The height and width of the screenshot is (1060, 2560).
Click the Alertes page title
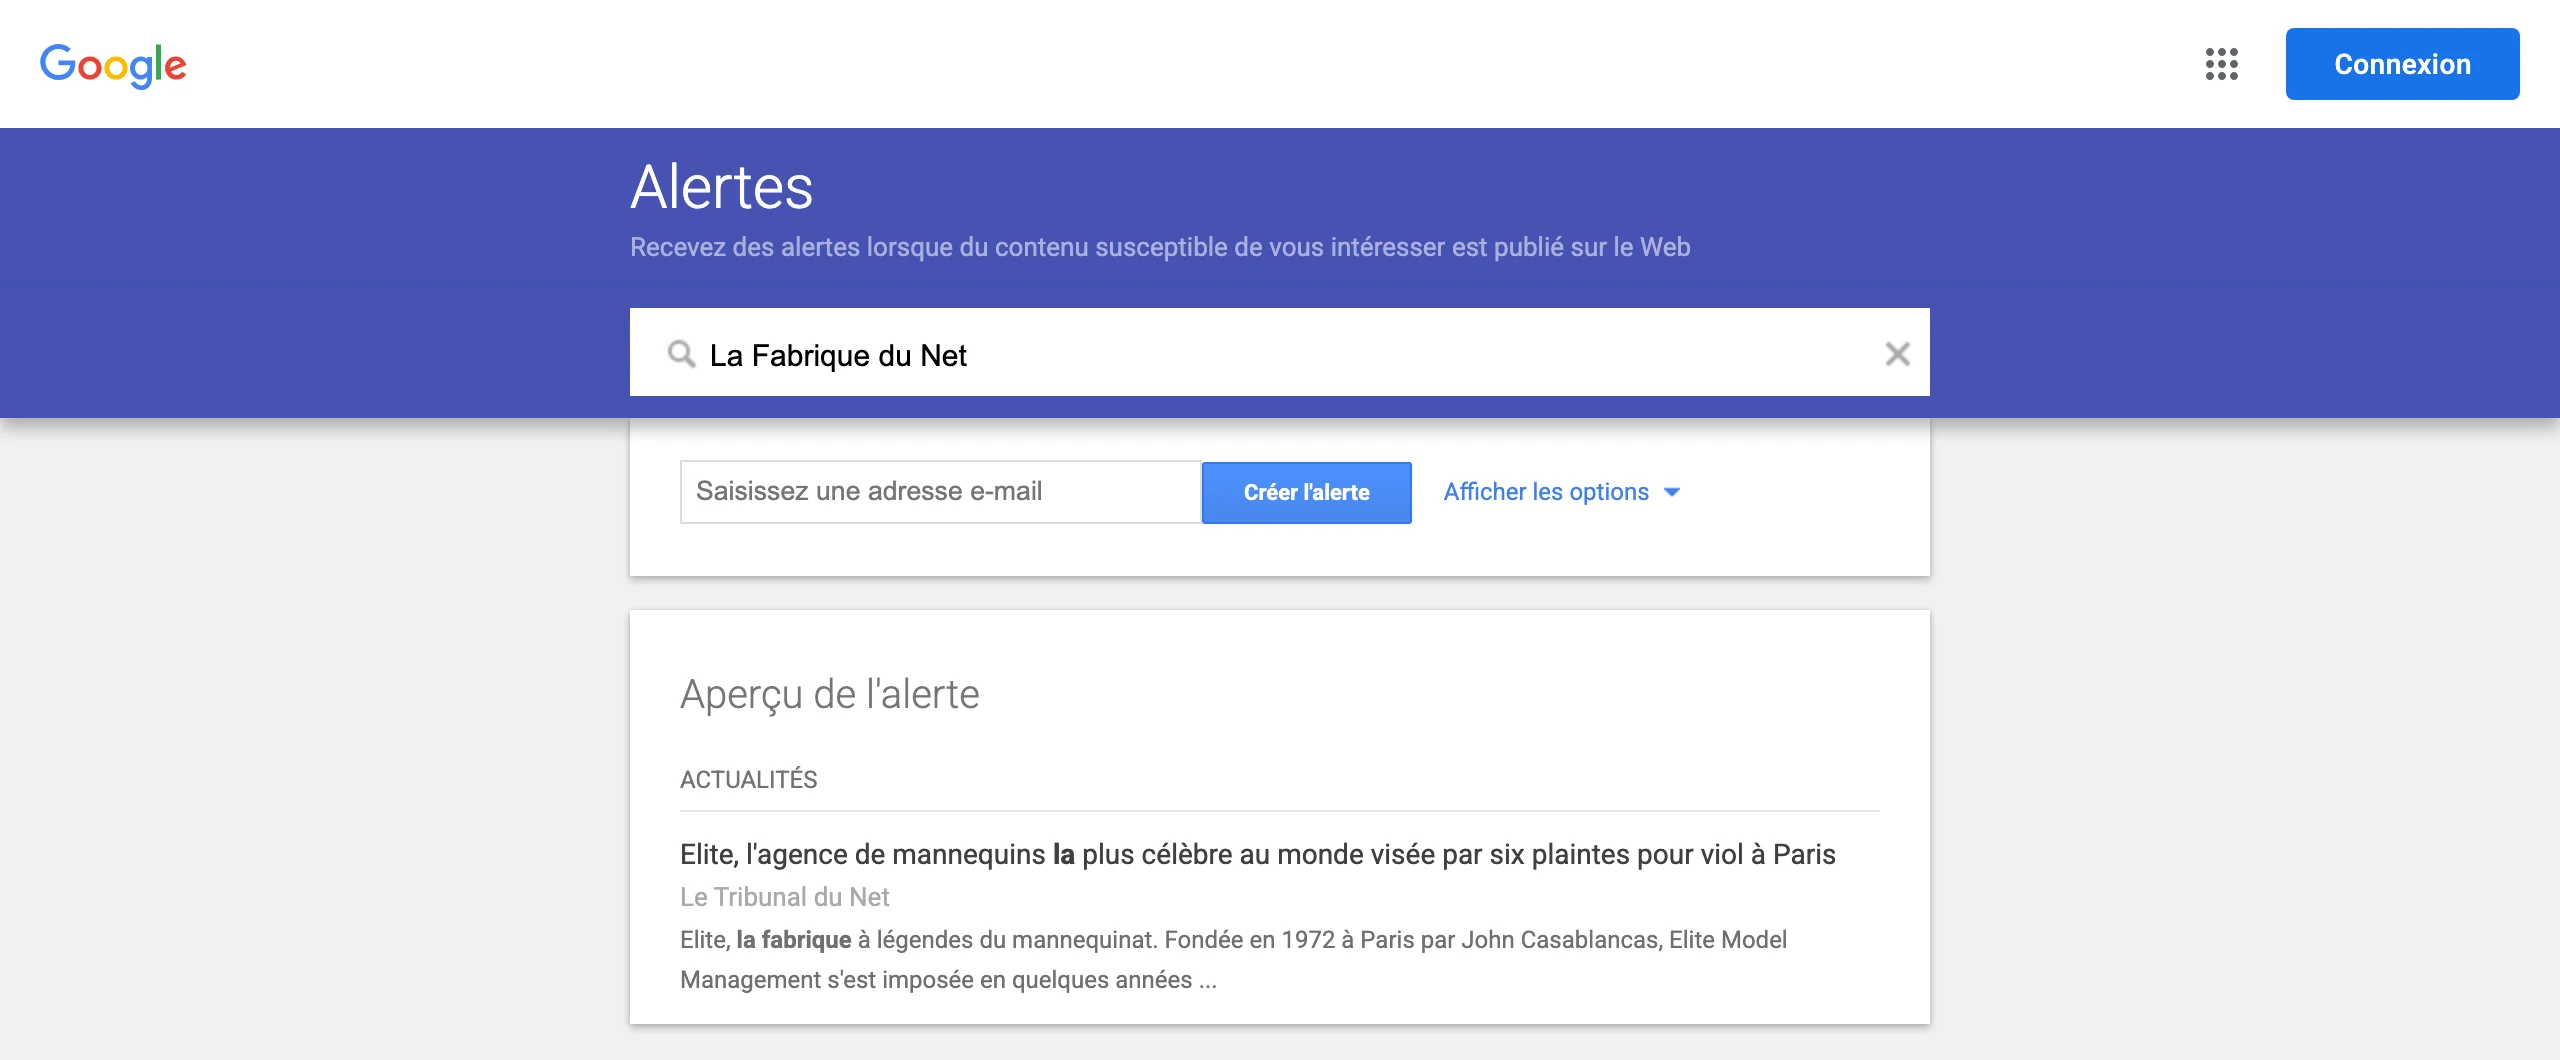point(722,187)
